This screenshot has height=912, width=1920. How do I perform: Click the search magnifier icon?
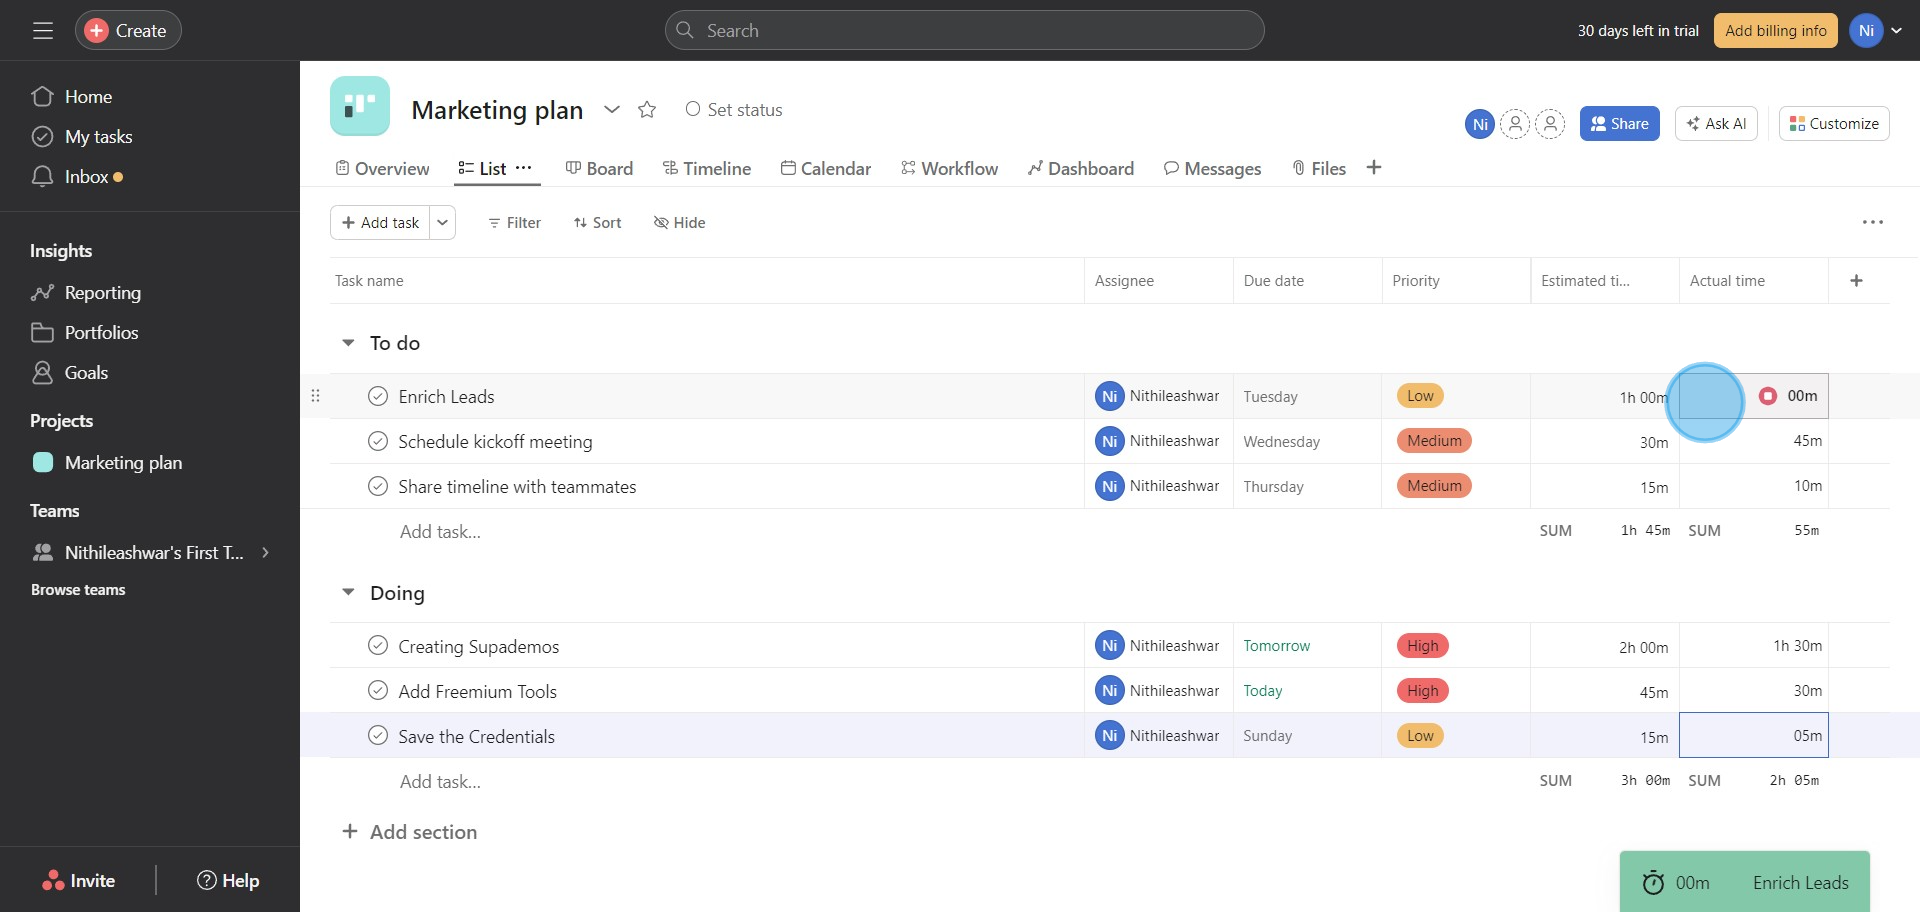click(685, 30)
